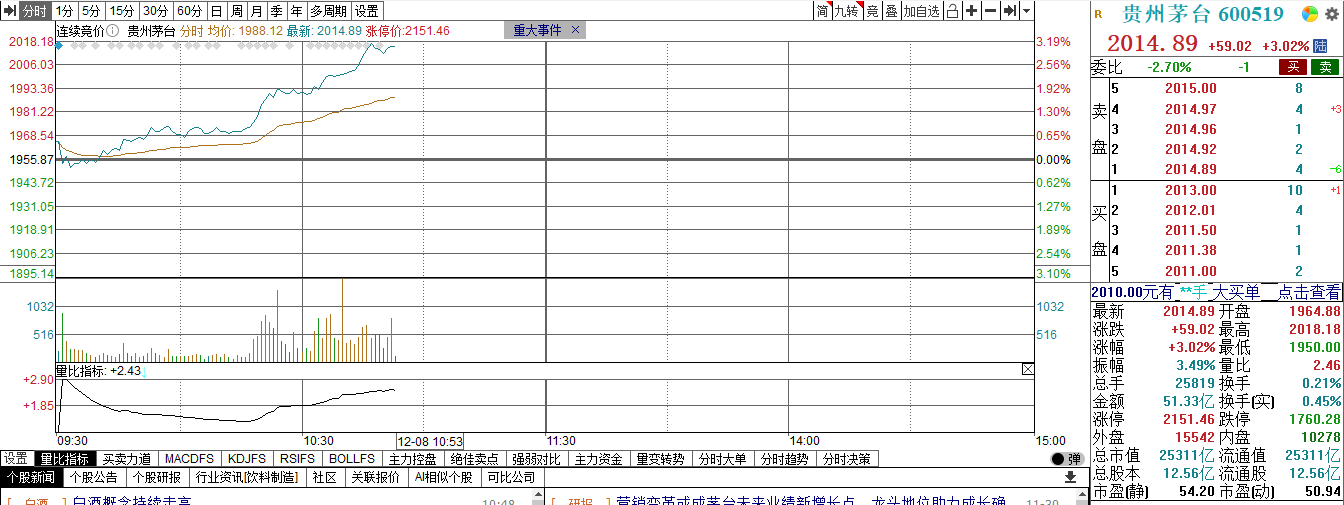Open the gear settings icon near the stock name
Viewport: 1344px width, 505px height.
point(1333,14)
